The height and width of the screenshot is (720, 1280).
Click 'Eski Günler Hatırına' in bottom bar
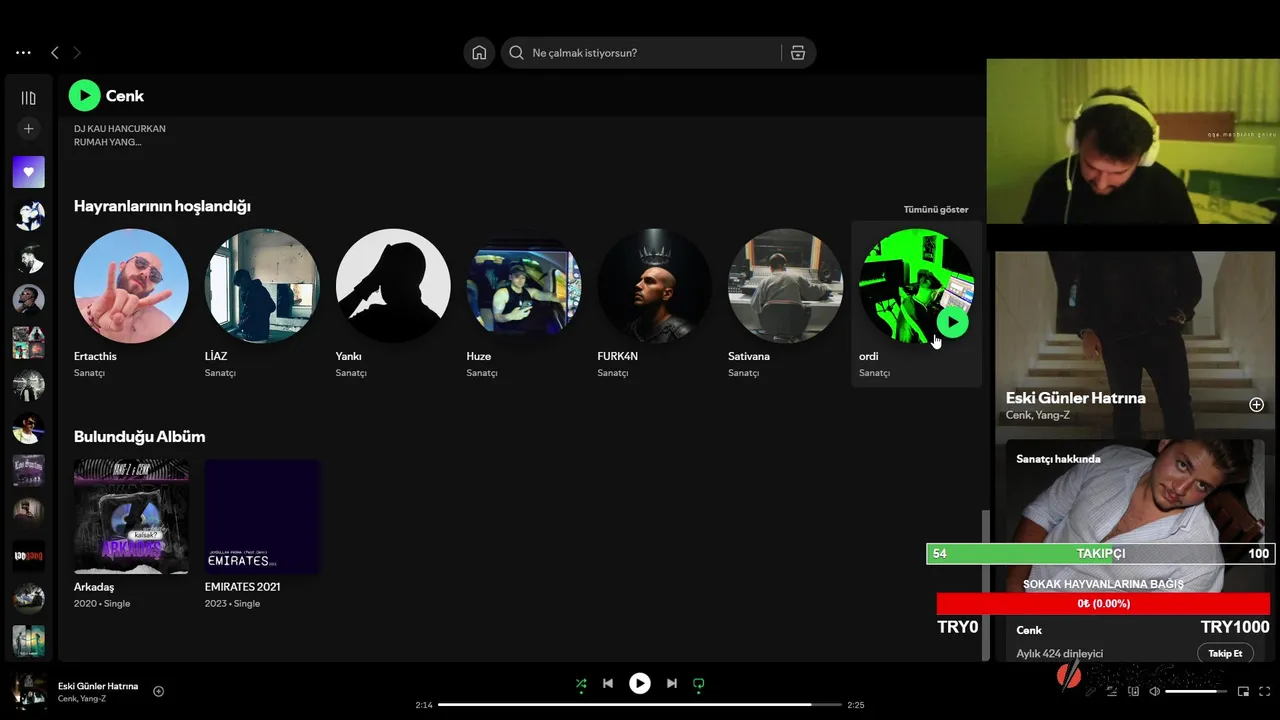(98, 686)
